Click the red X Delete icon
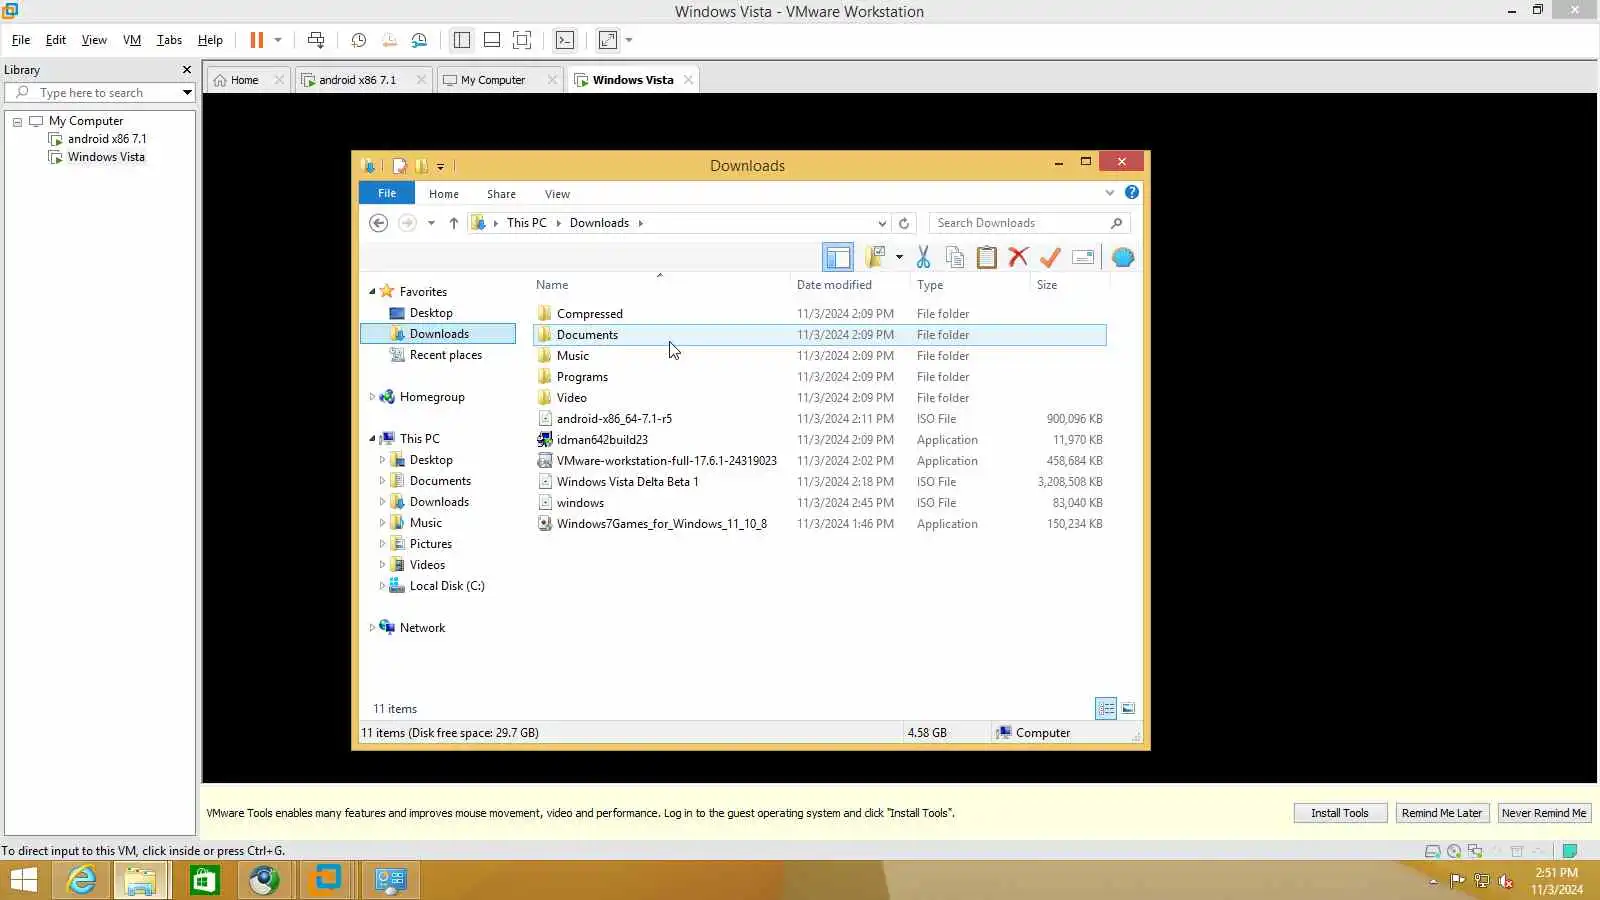This screenshot has width=1600, height=900. (x=1018, y=257)
